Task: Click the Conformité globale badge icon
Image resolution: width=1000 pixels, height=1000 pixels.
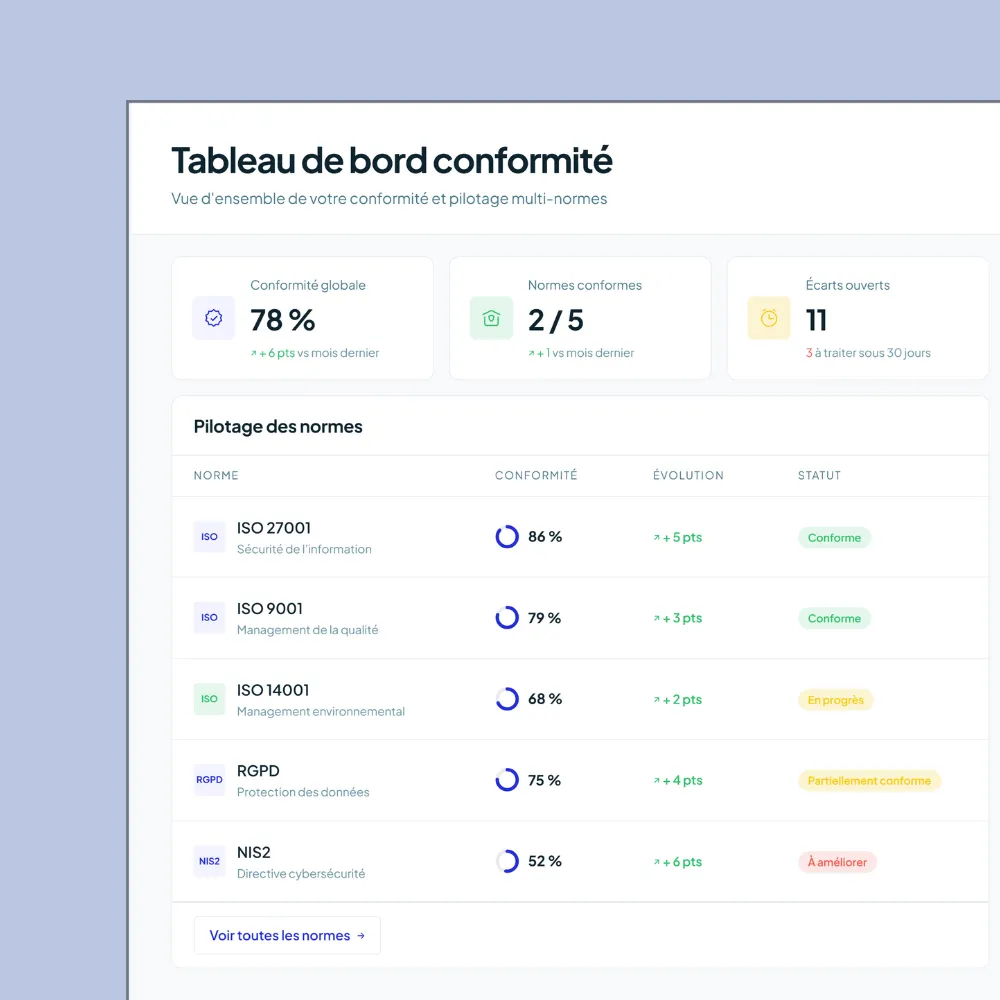Action: 214,318
